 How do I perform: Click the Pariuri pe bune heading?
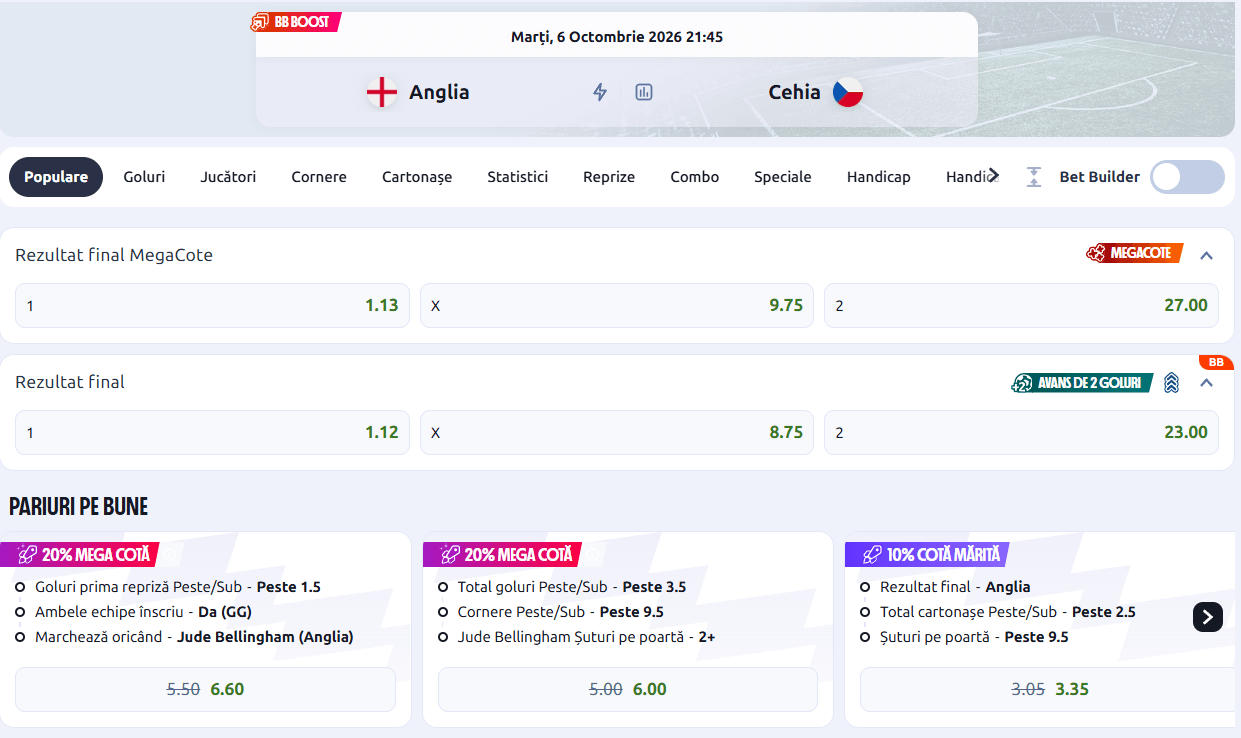(x=79, y=507)
